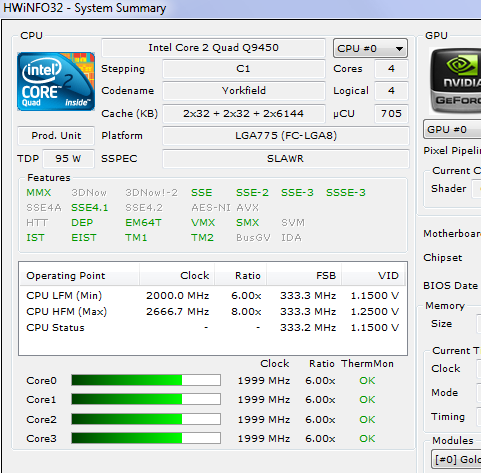Click the Clock column header in Operating Point table

[x=177, y=276]
